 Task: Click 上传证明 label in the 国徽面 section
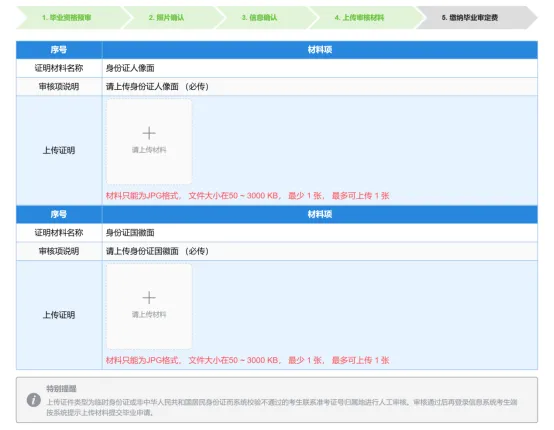coord(59,315)
